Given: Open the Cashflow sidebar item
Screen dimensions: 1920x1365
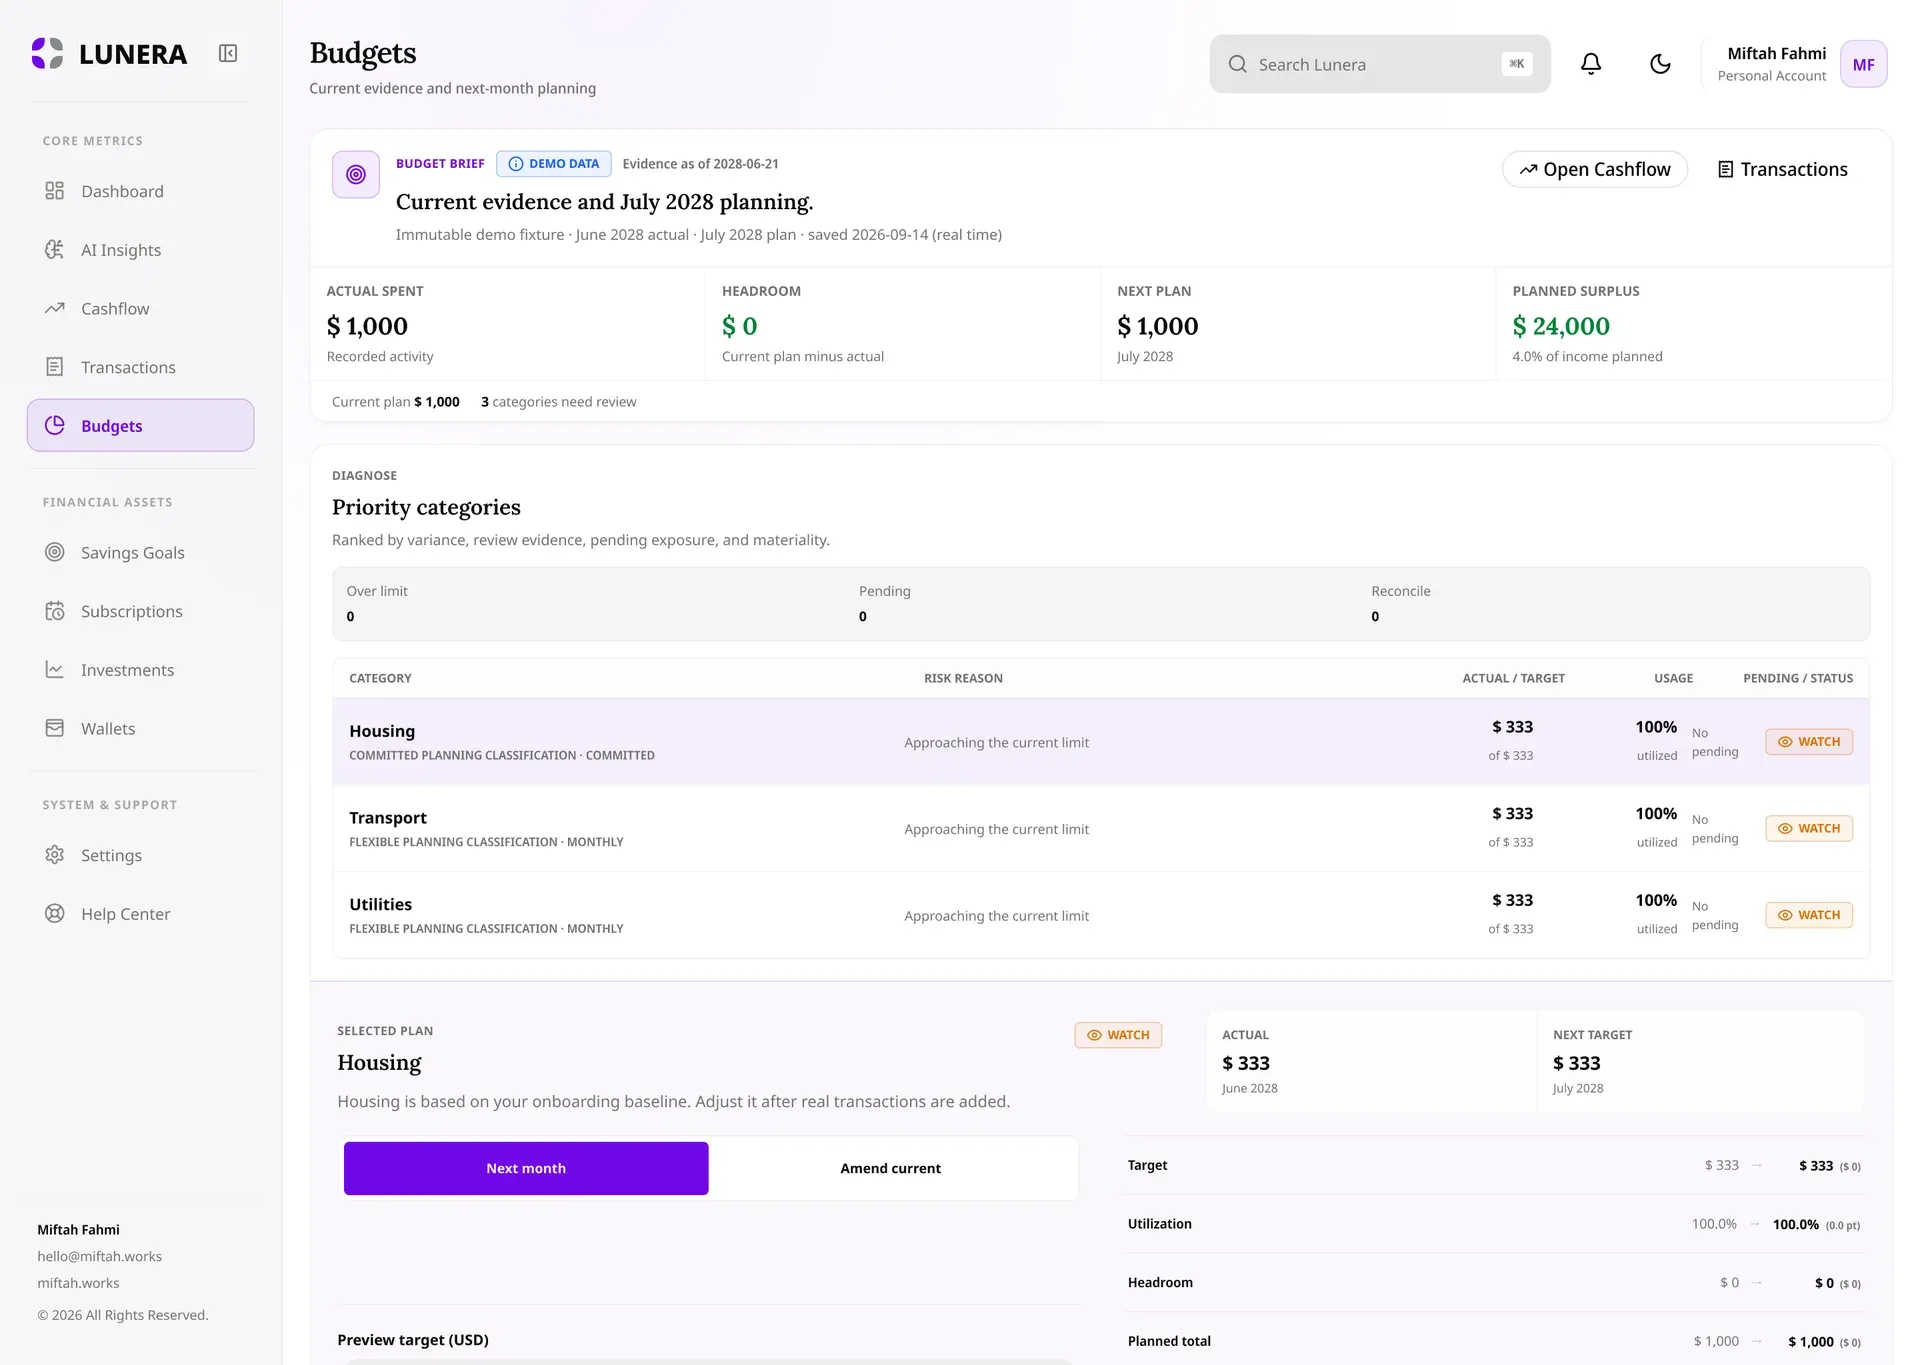Looking at the screenshot, I should point(141,309).
